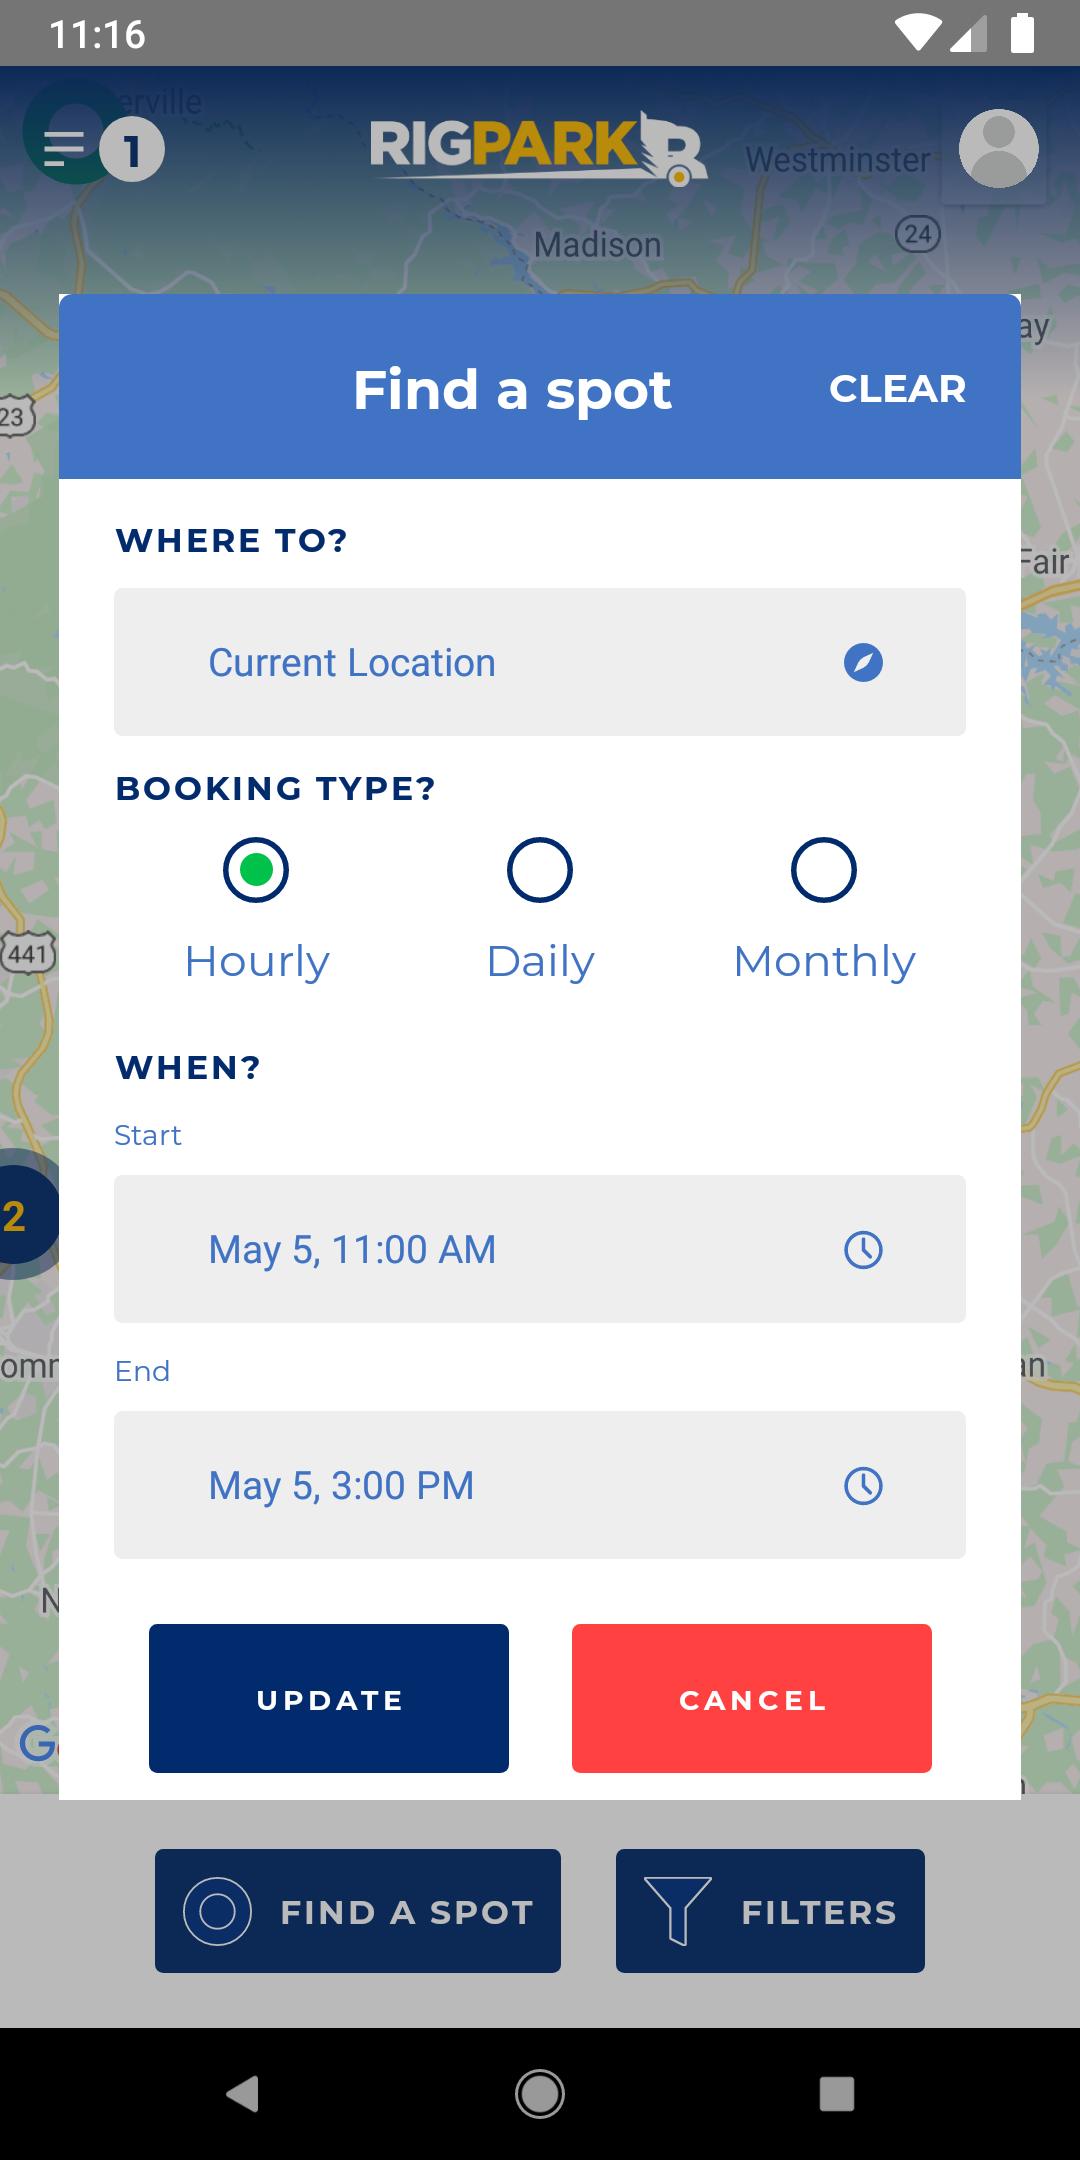Tap the RigPark logo

538,148
